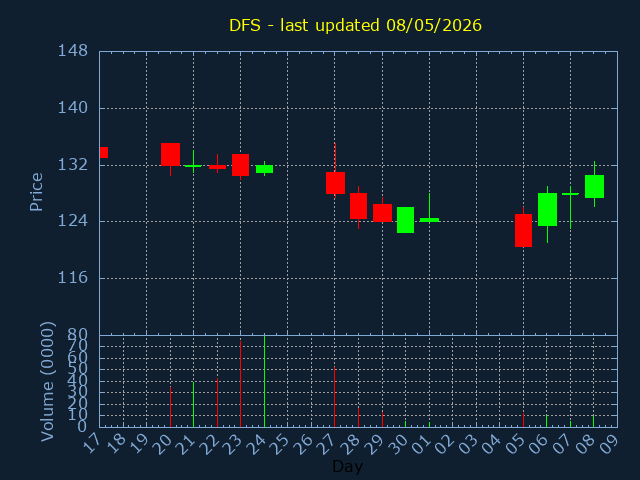Screen dimensions: 640x480
Task: Click the red volume bar for day 28
Action: coord(358,417)
